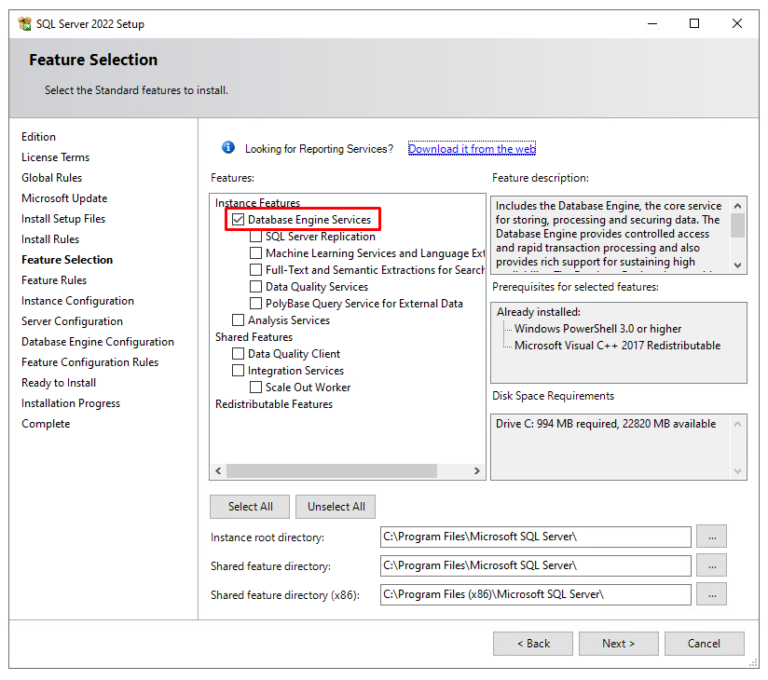Select the Data Quality Services checkbox
The image size is (768, 680).
point(256,286)
